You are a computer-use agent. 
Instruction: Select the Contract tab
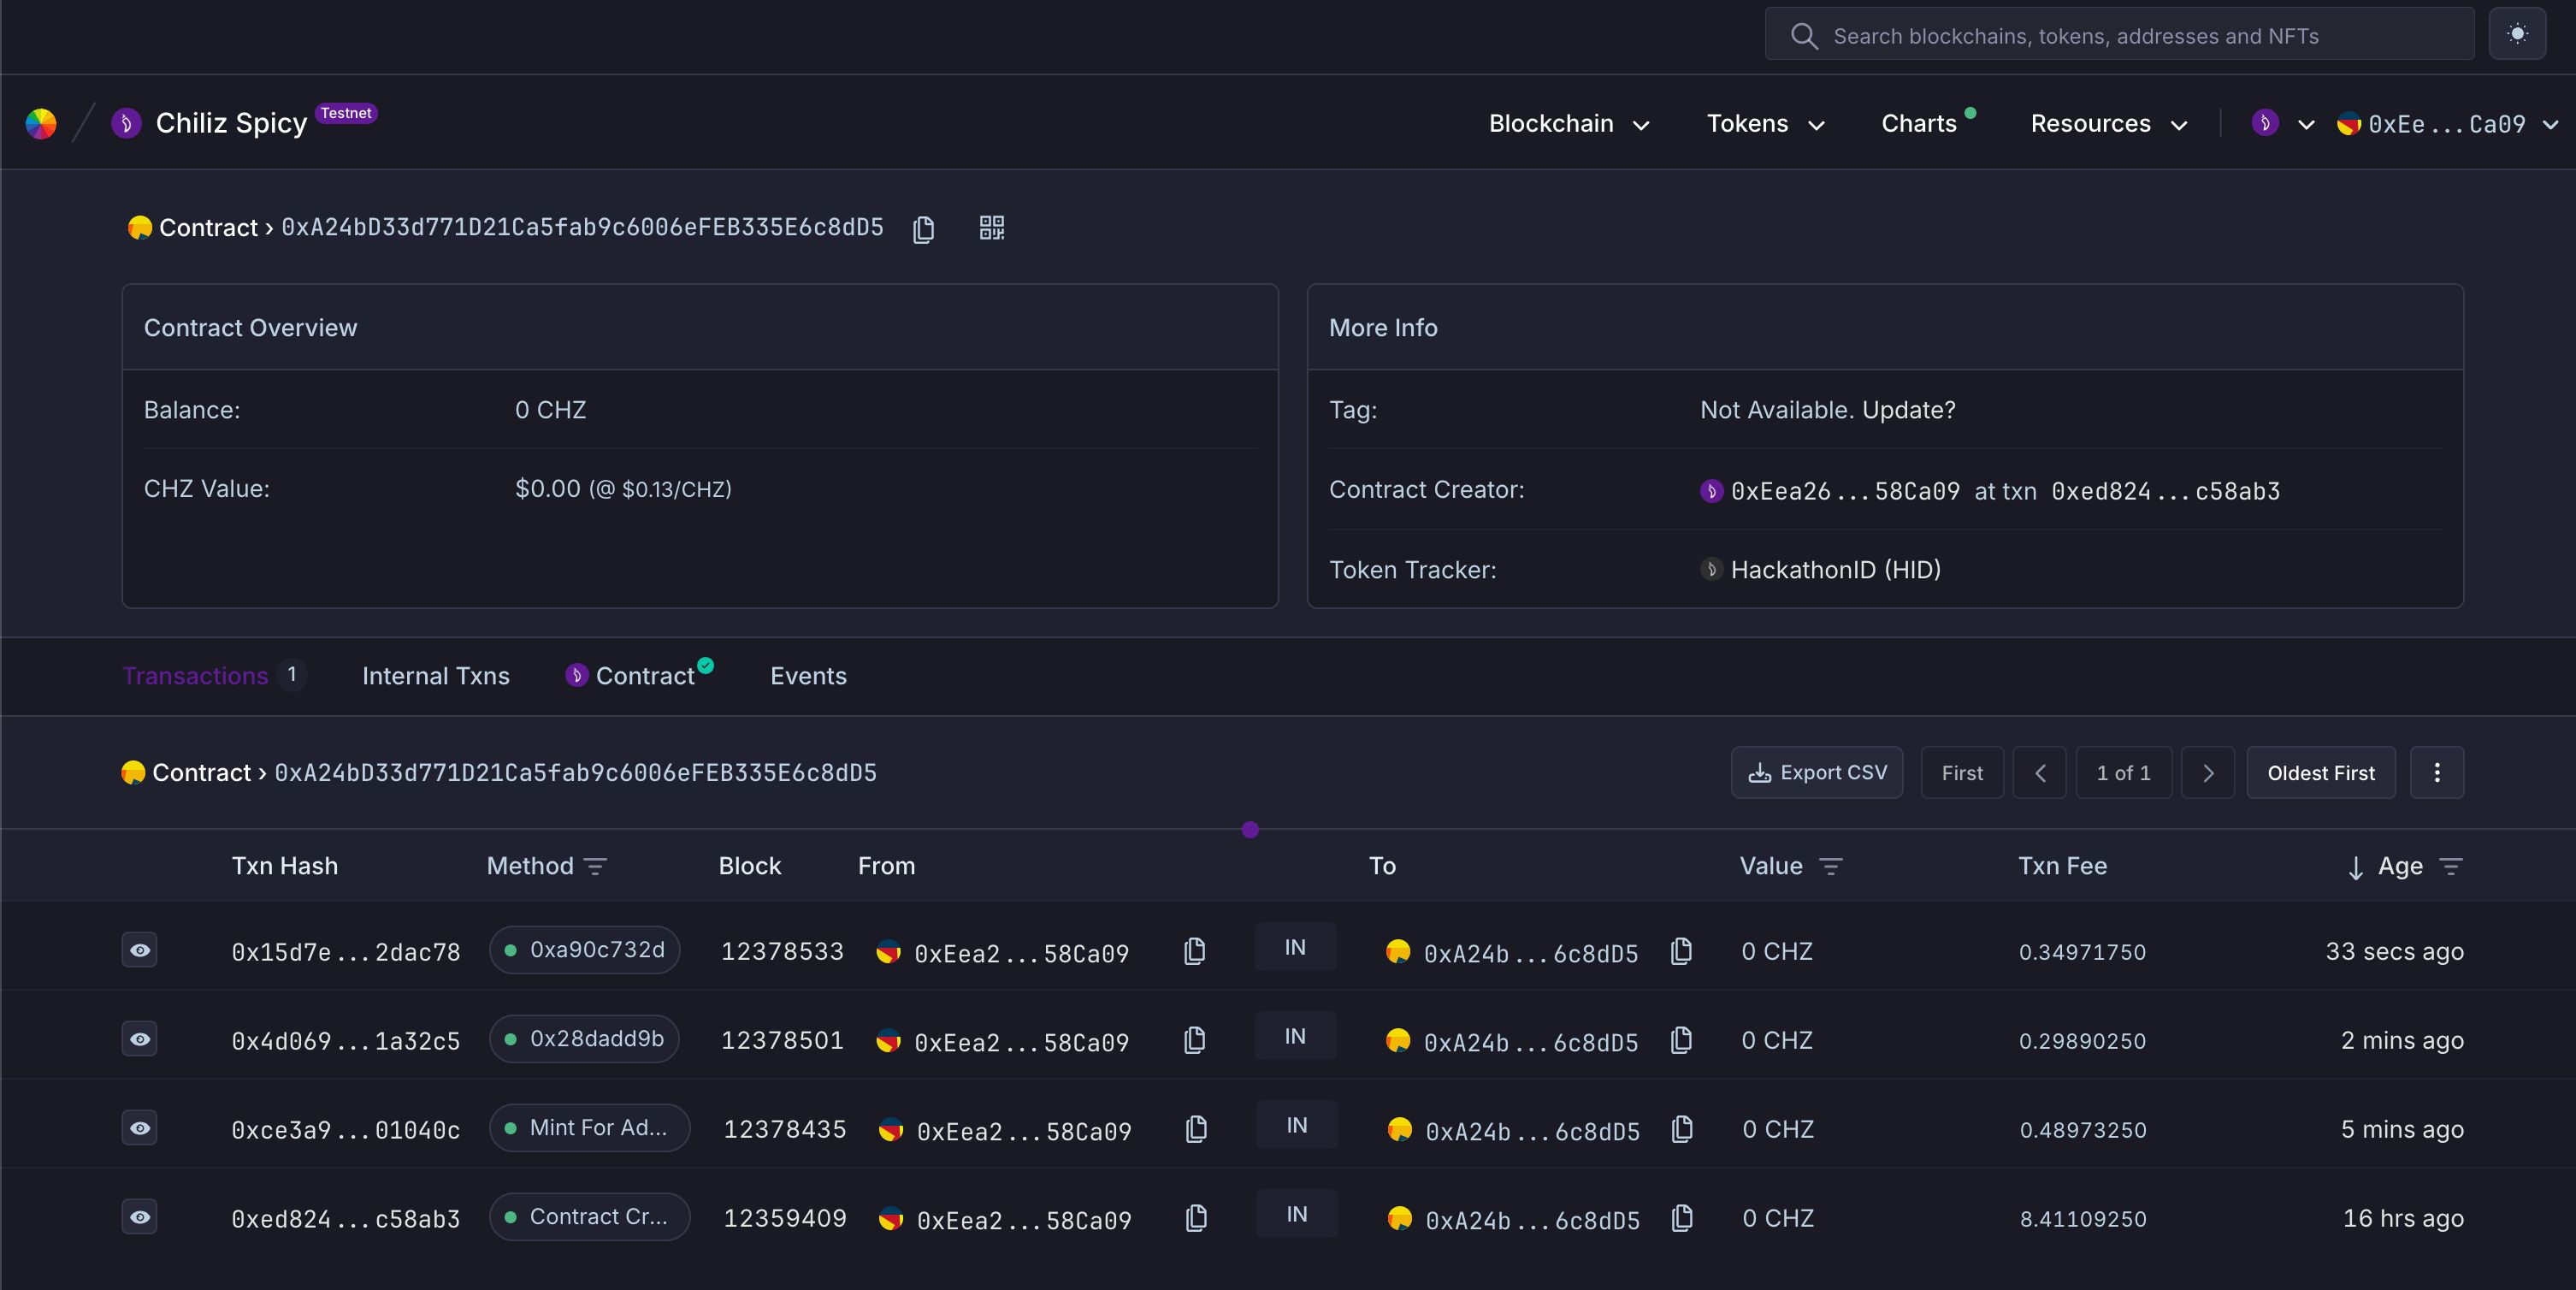(641, 673)
